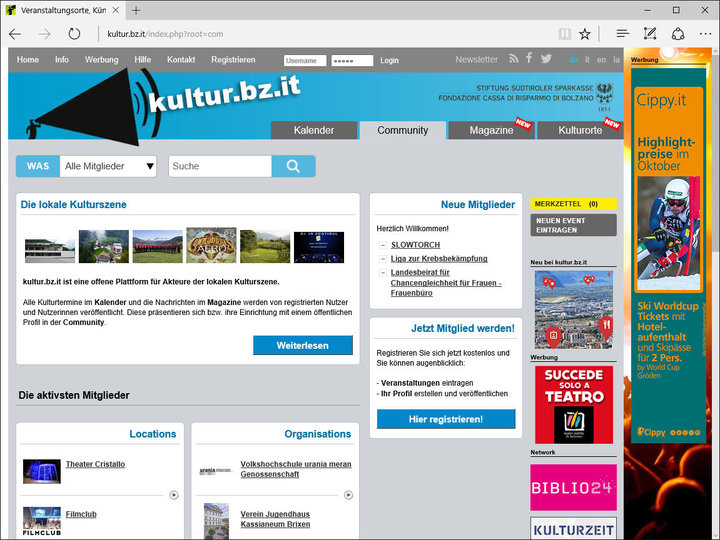Open the Theater Cristallo link

(95, 464)
